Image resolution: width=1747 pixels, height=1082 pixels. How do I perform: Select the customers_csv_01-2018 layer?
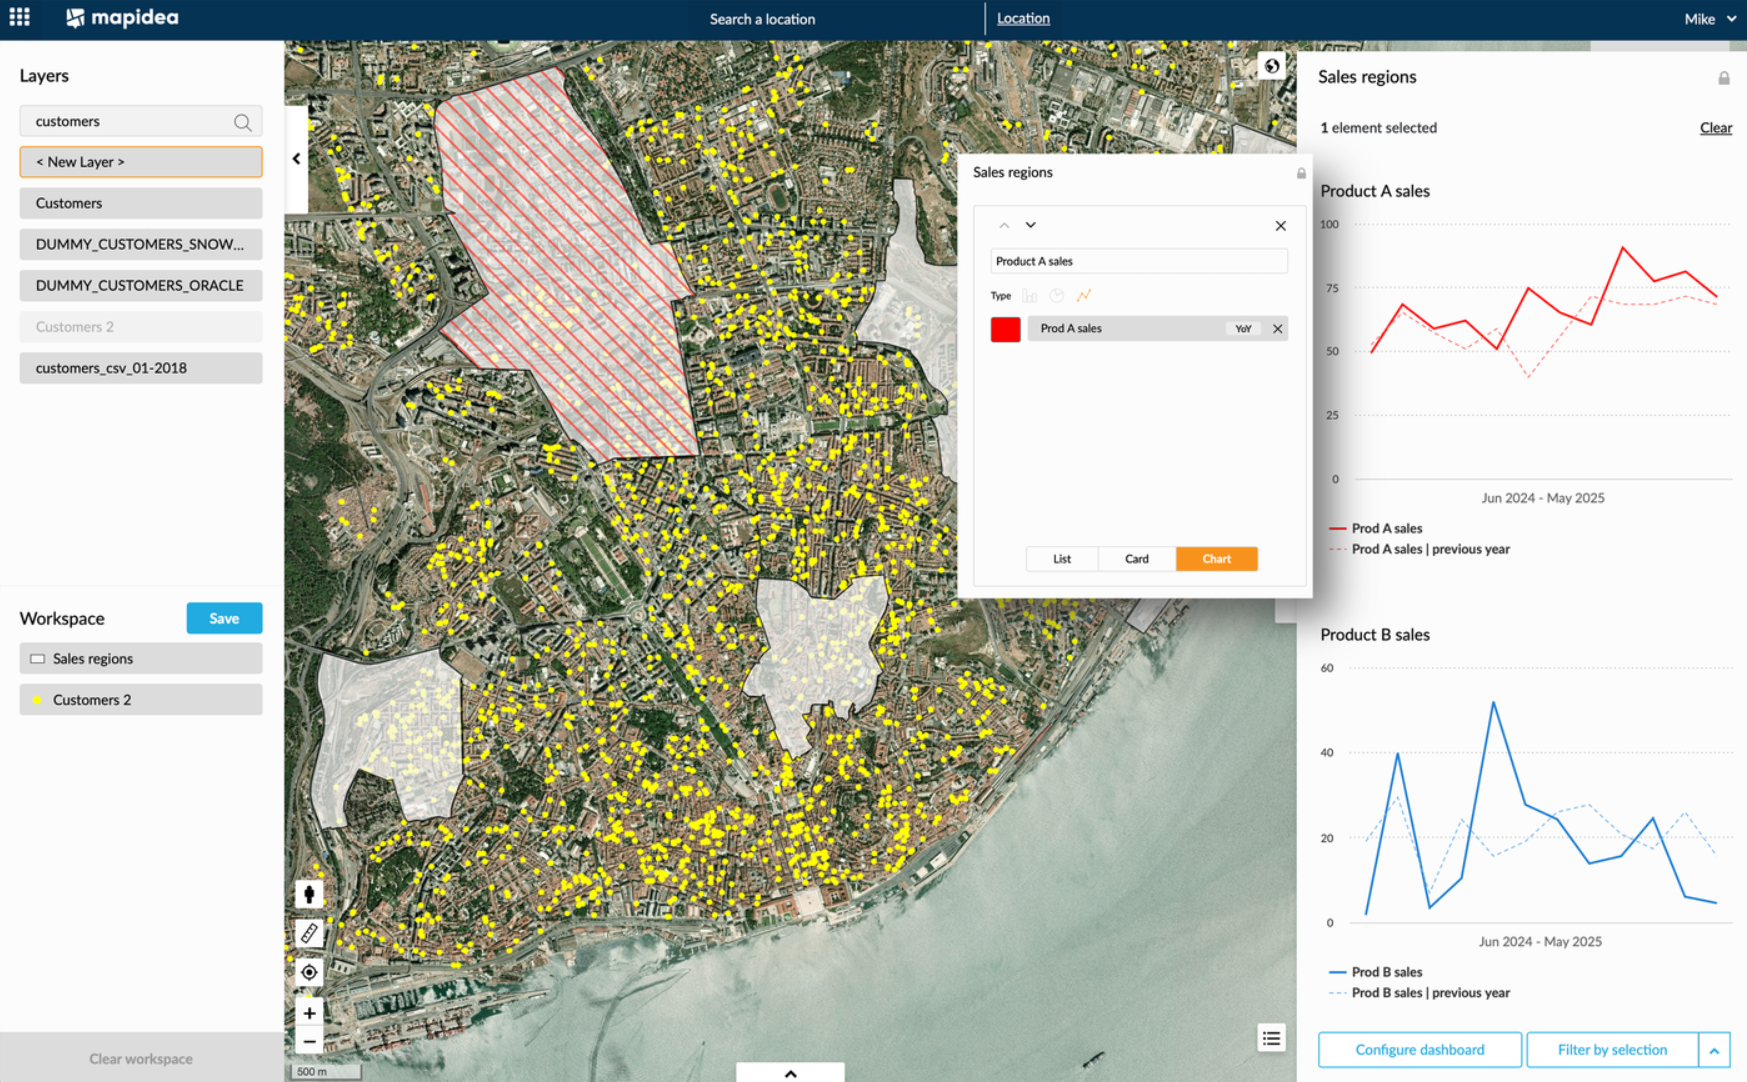point(141,368)
